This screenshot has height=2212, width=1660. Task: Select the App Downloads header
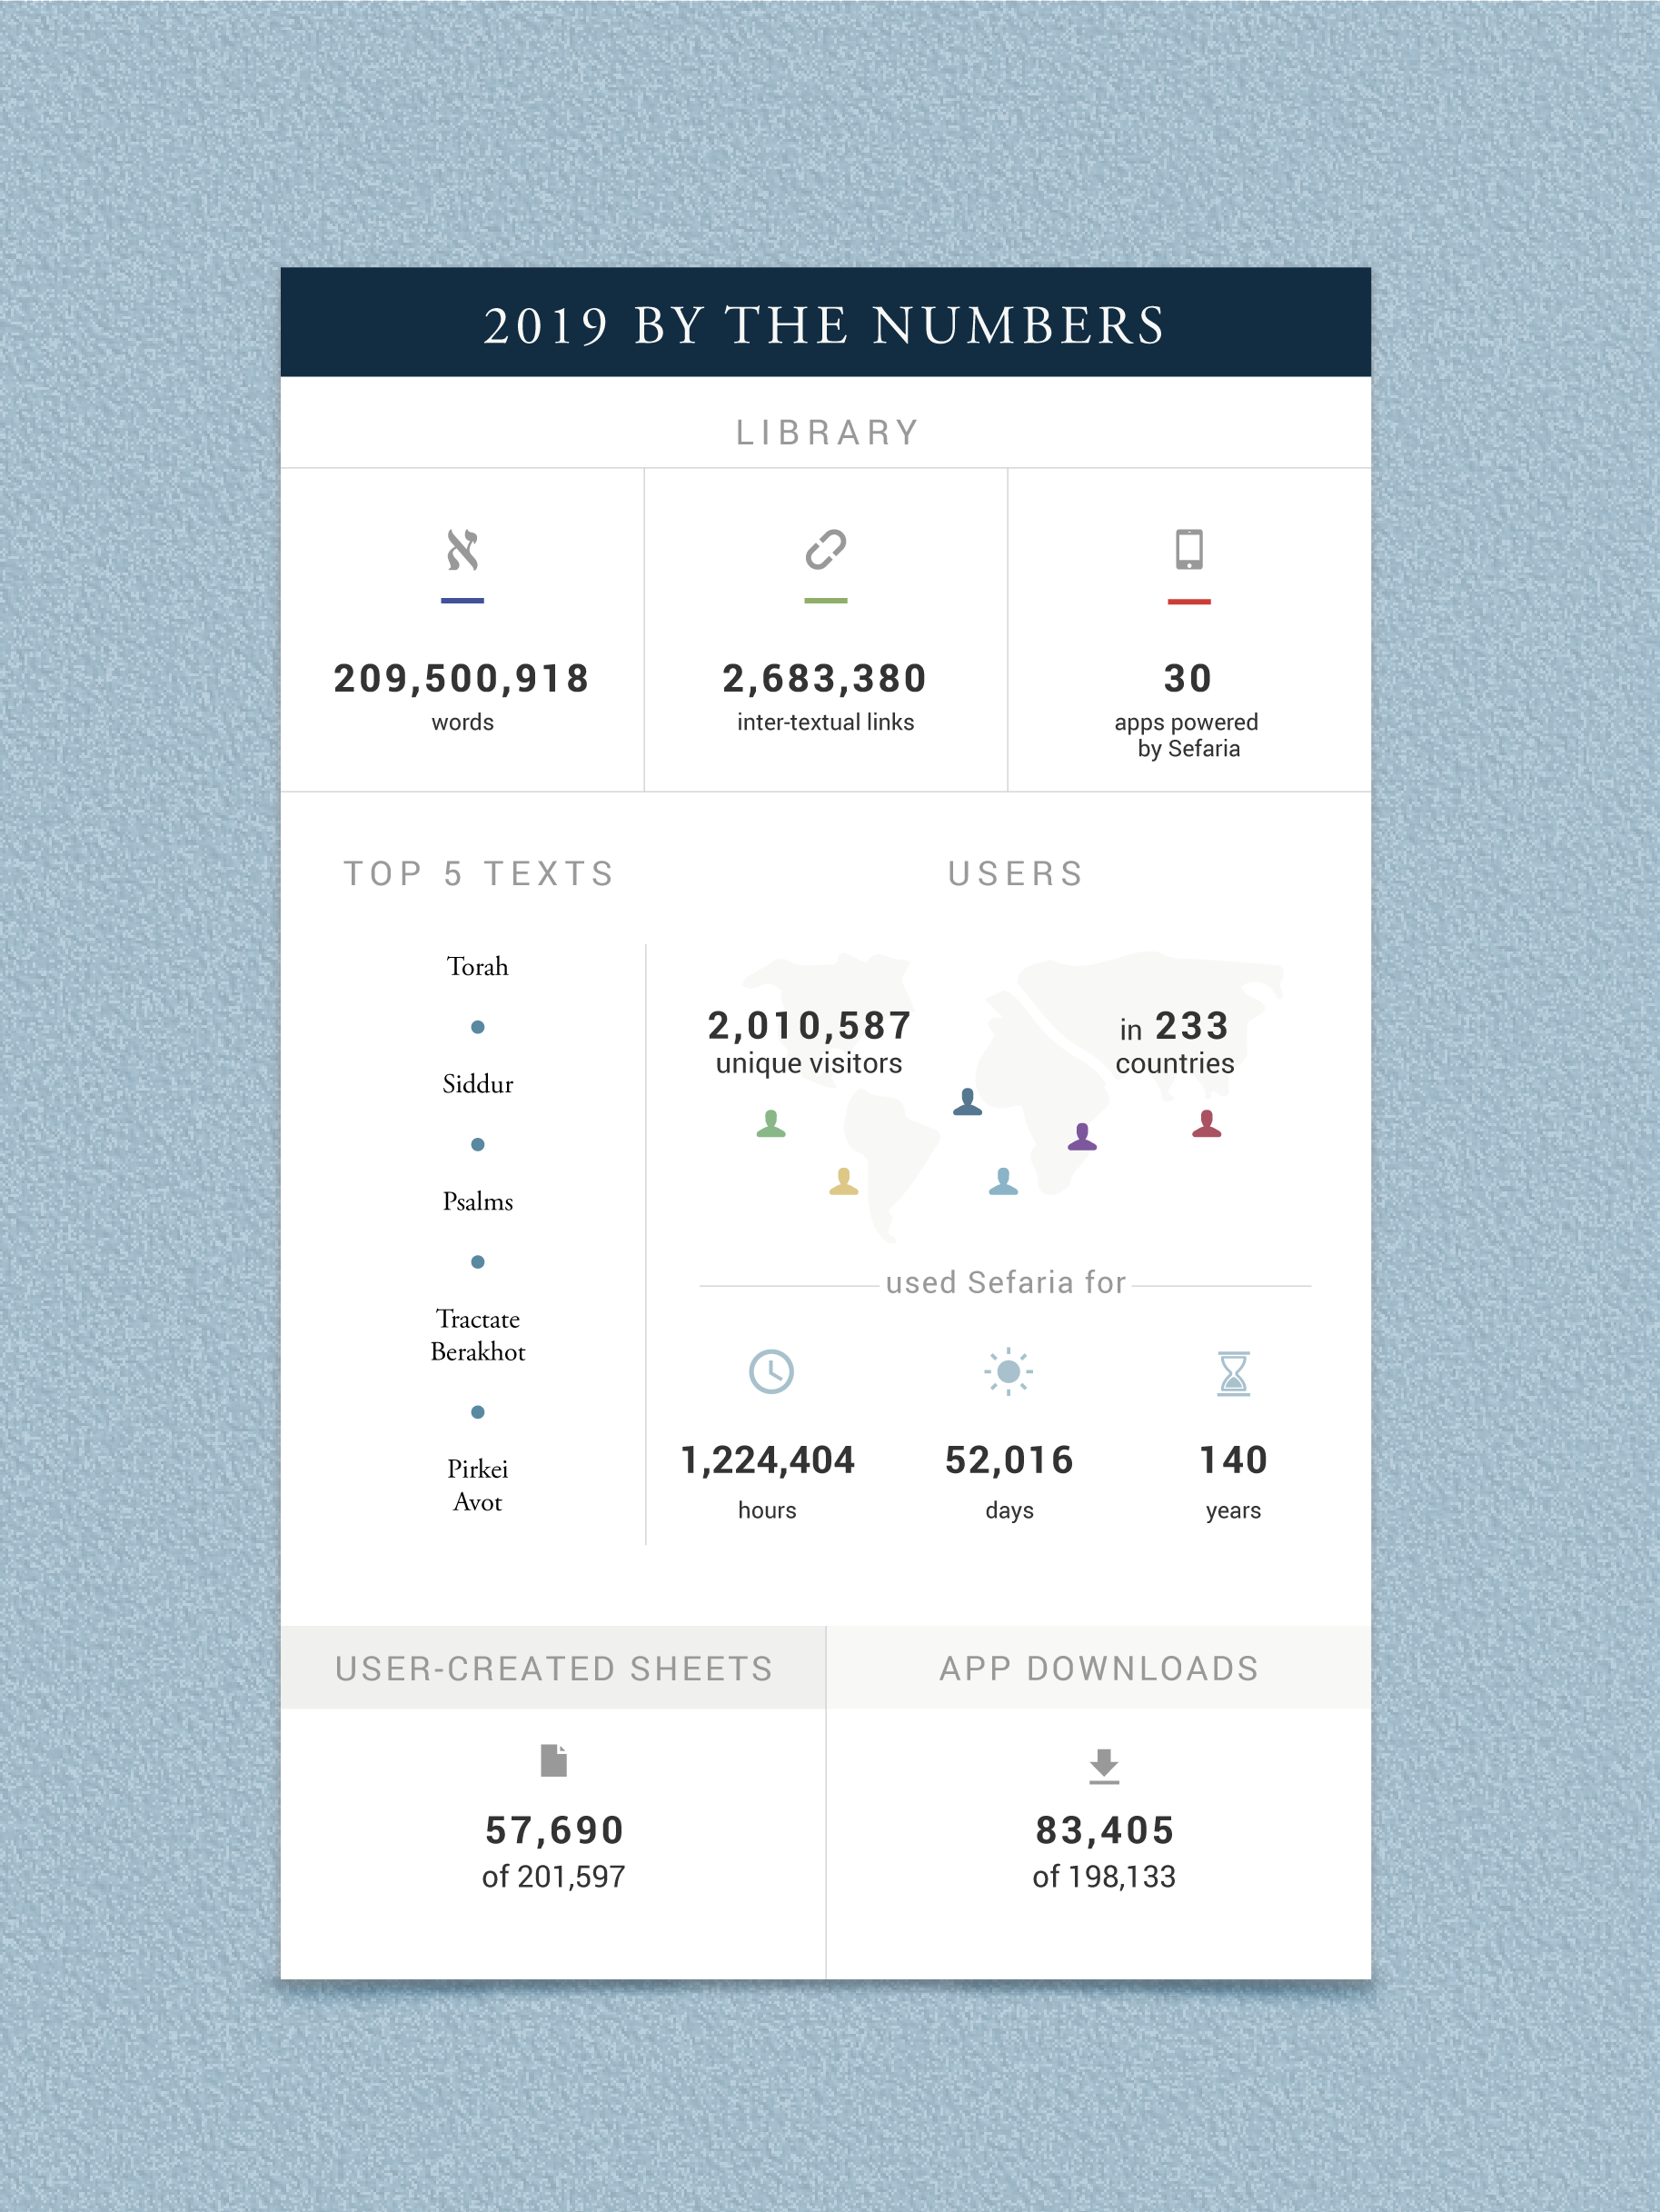(x=1099, y=1667)
